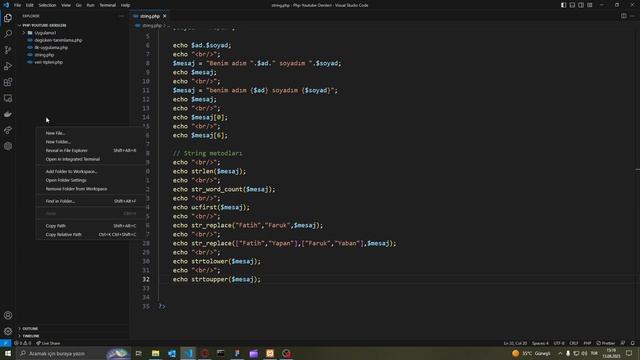Viewport: 640px width, 360px height.
Task: Change the Spaces: 4 indentation setting
Action: 540,343
